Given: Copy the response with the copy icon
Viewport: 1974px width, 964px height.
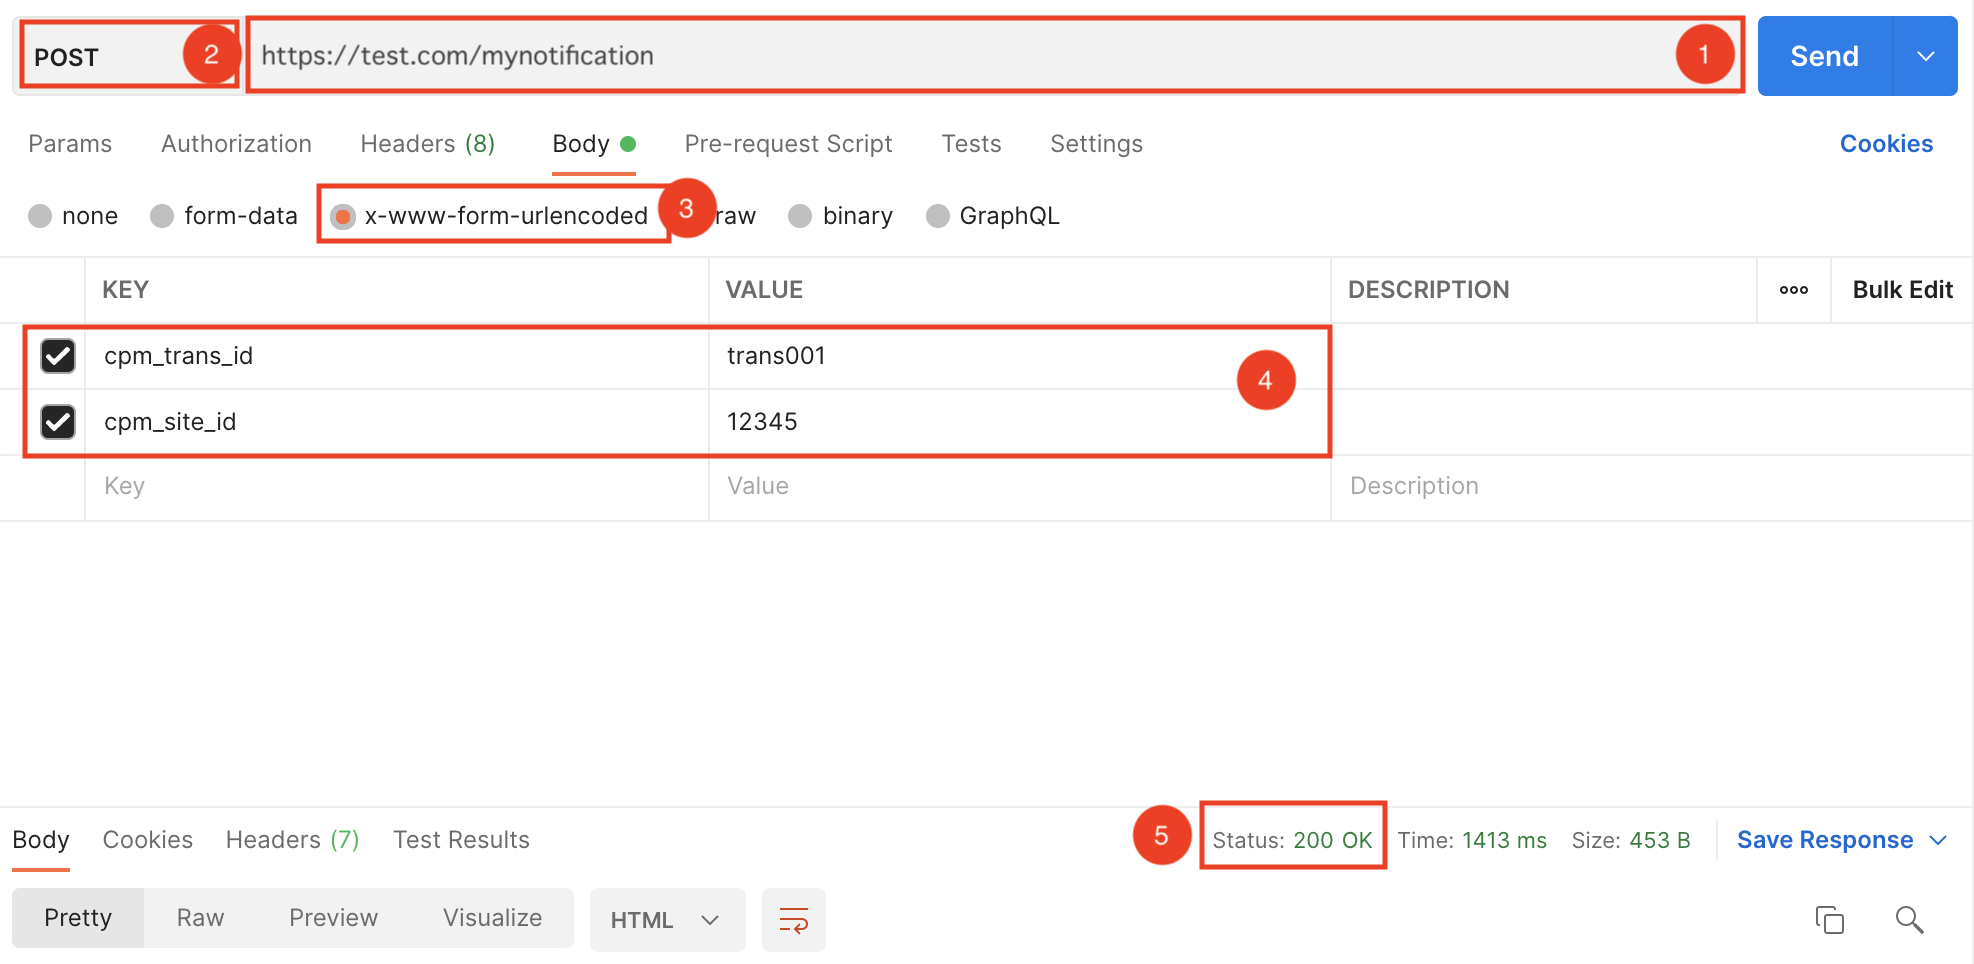Looking at the screenshot, I should coord(1829,919).
